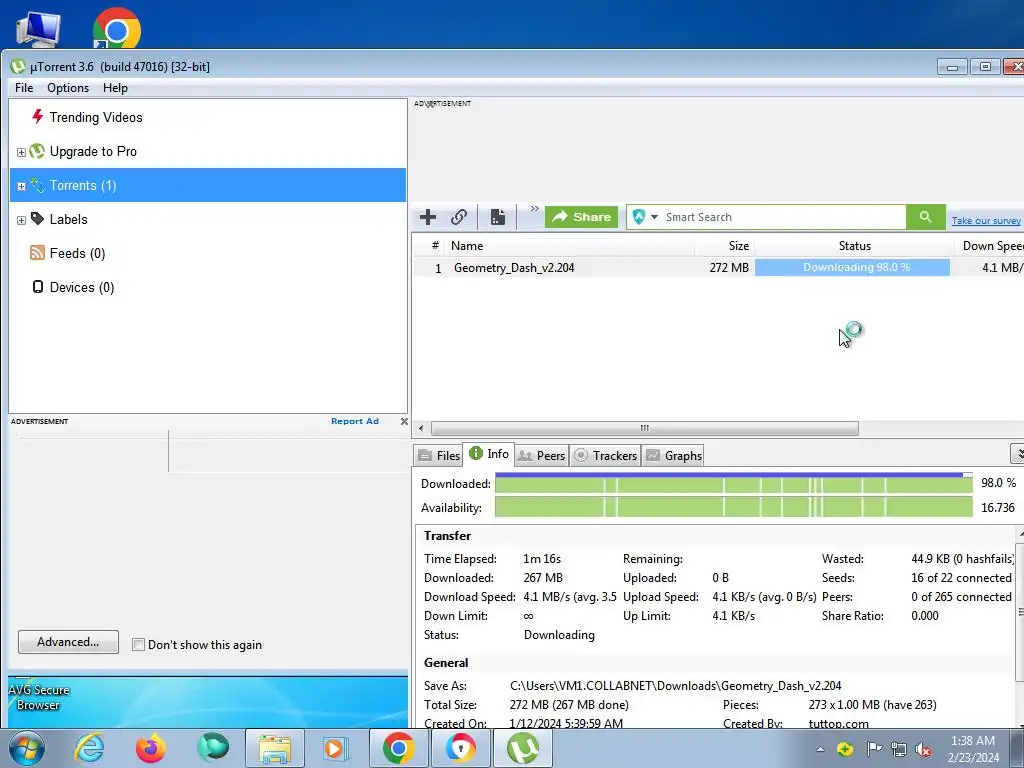Click the green Share button
1024x768 pixels.
(x=581, y=217)
